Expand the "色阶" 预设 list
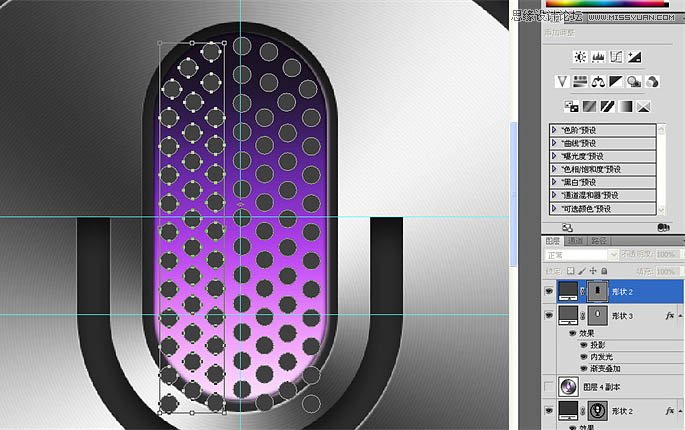 pyautogui.click(x=554, y=130)
